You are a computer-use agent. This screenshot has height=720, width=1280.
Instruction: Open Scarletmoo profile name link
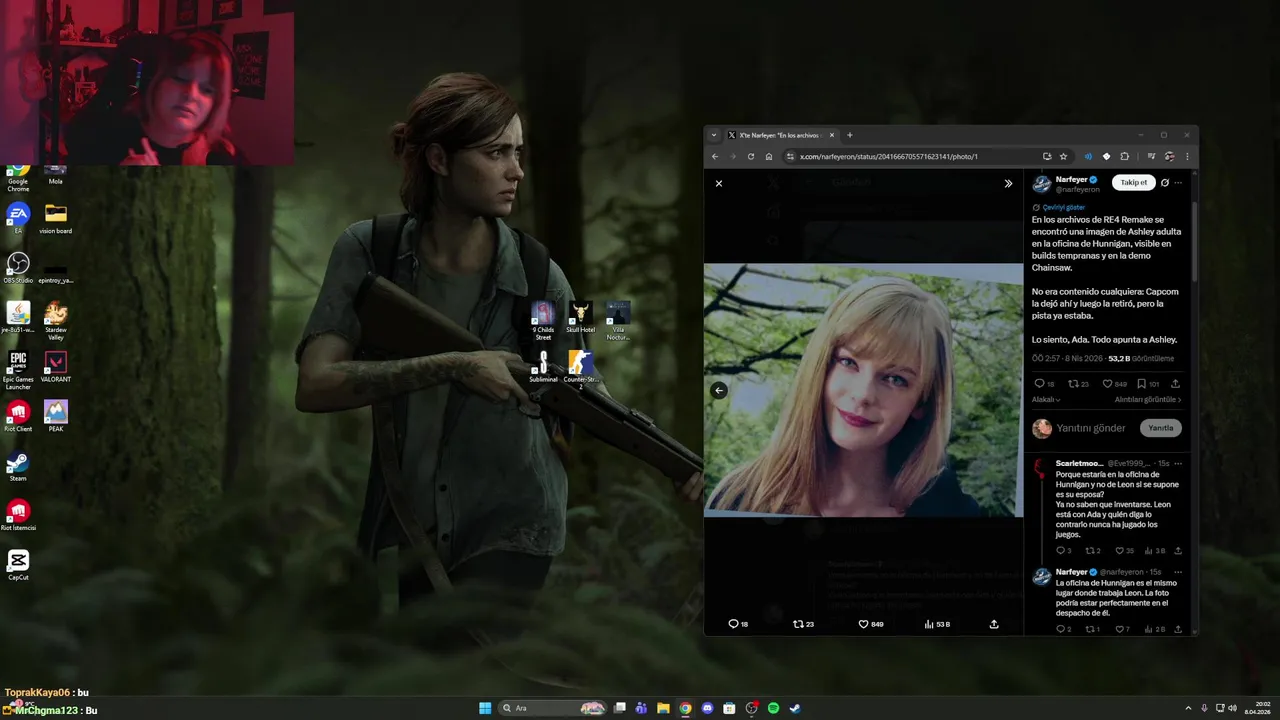pos(1079,464)
